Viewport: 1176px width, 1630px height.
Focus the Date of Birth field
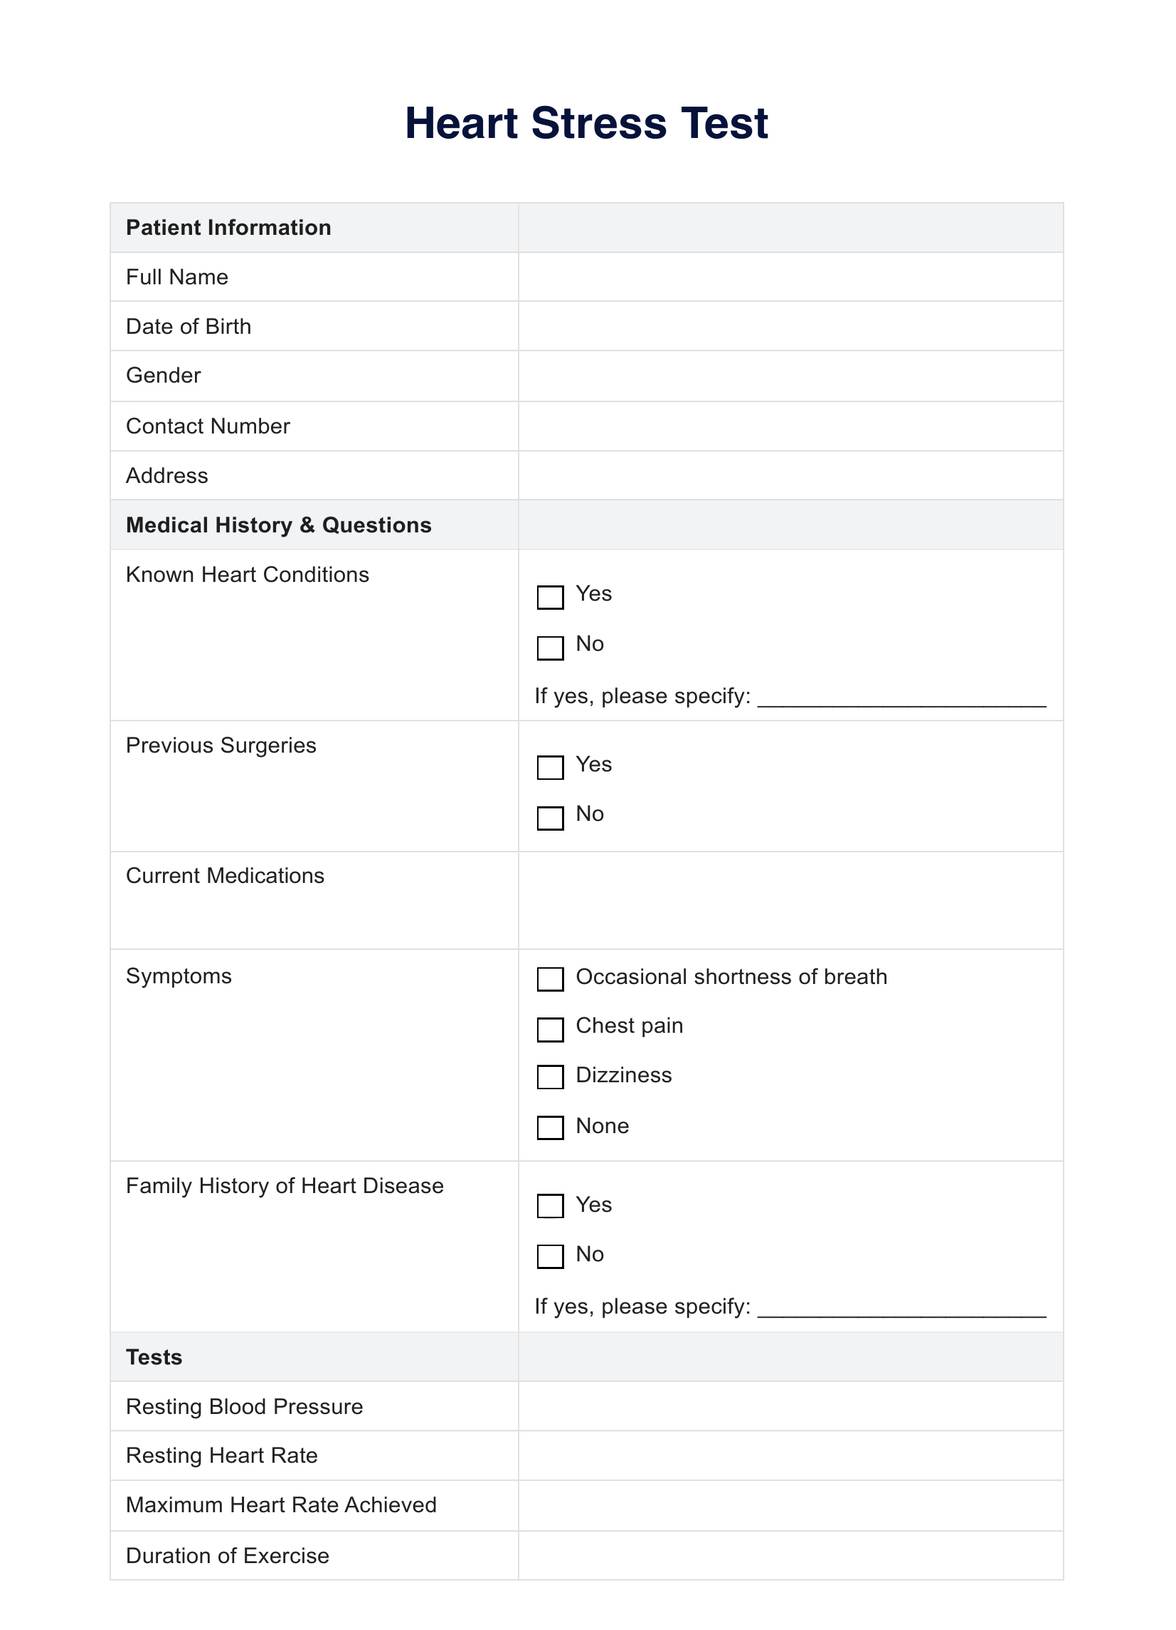(x=790, y=326)
